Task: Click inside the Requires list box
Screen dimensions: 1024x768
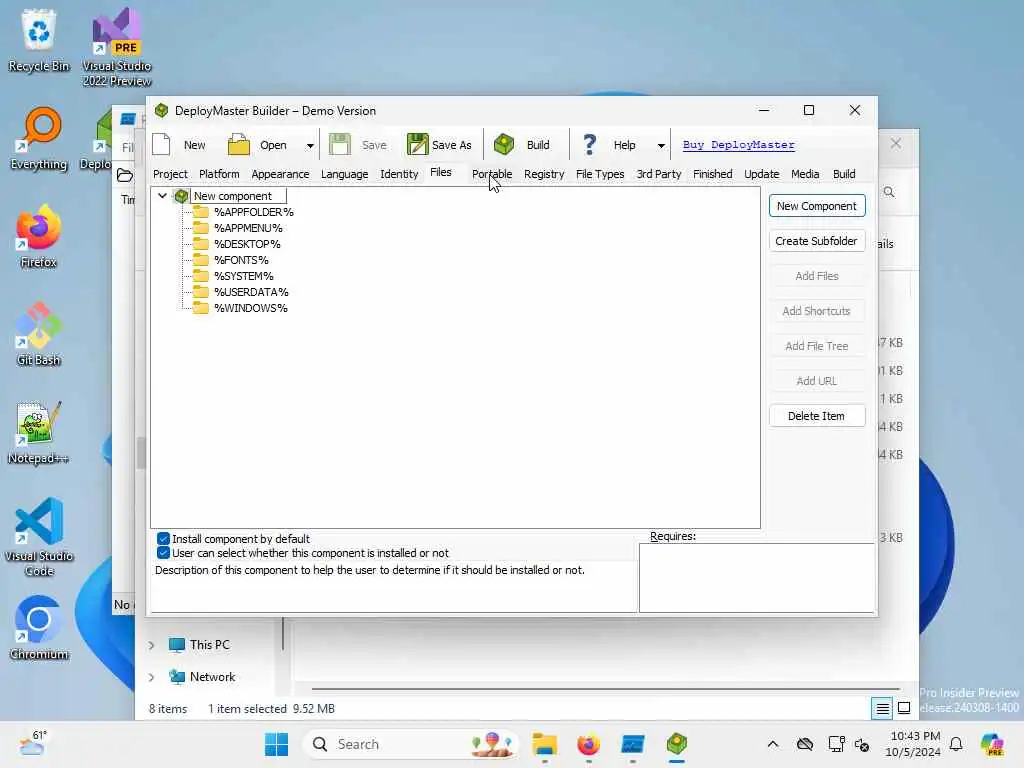Action: [757, 578]
